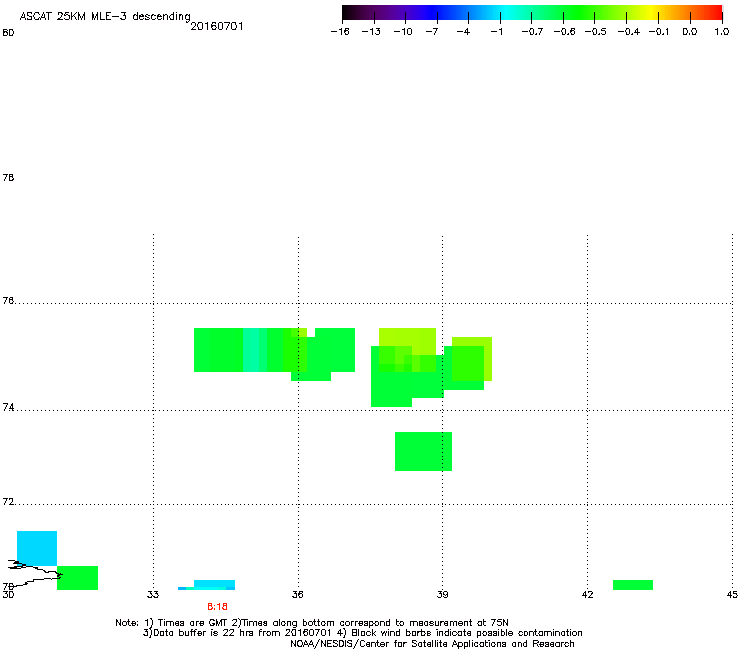Click the color bar label "-4"

pos(463,32)
